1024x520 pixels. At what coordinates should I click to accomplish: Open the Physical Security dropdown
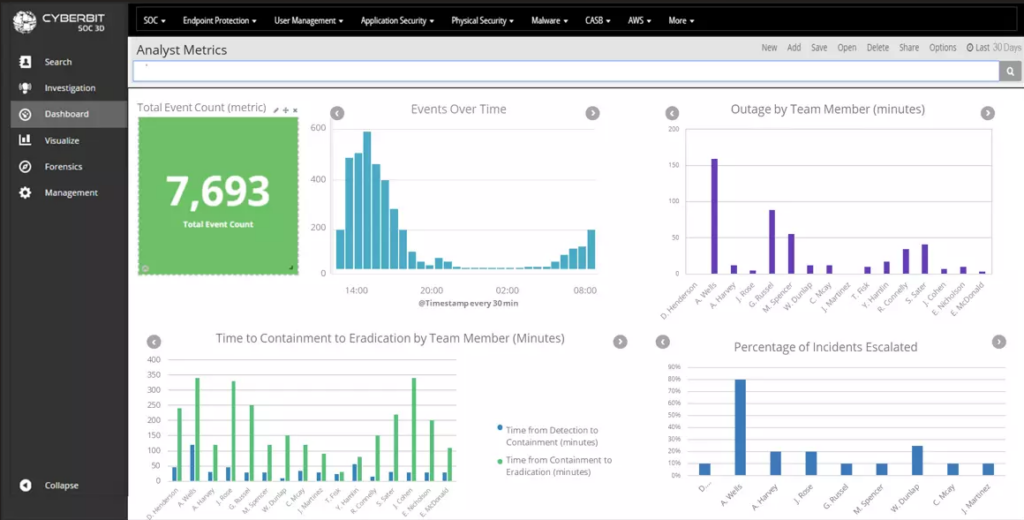[483, 20]
